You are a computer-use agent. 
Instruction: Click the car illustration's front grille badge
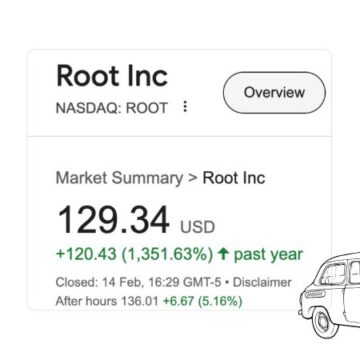click(315, 294)
